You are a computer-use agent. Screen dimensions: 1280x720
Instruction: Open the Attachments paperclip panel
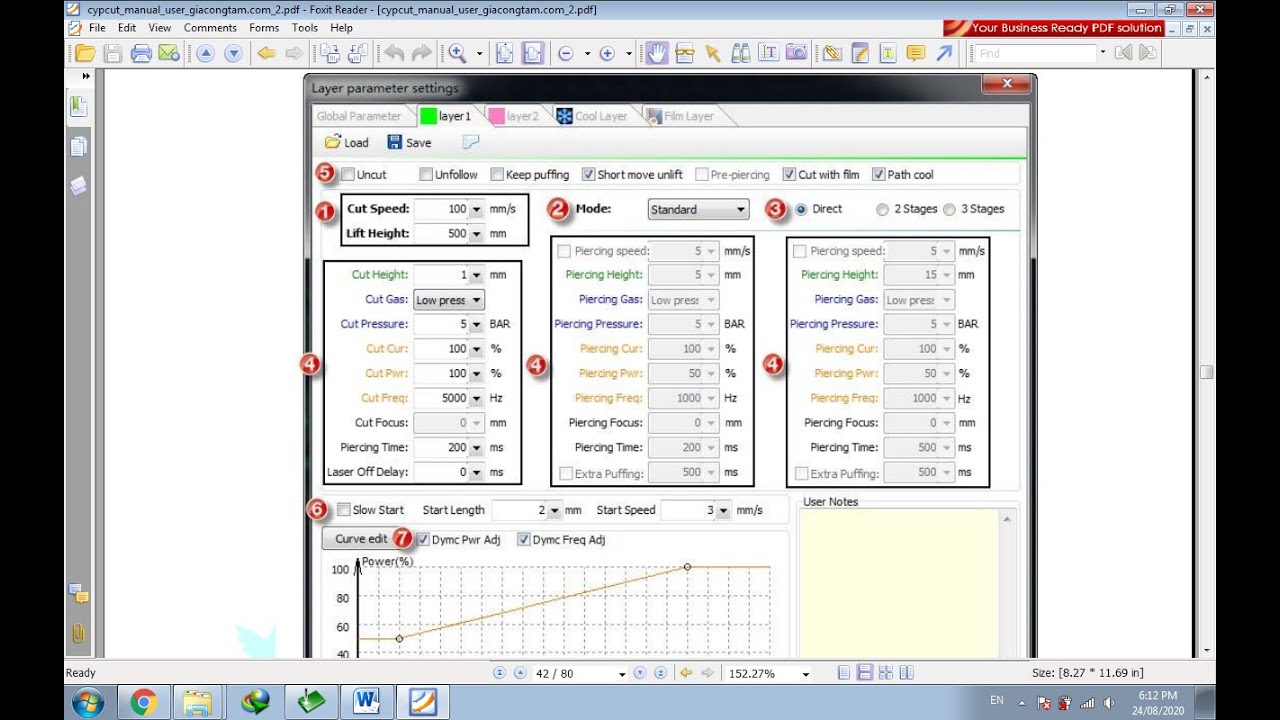(x=78, y=633)
